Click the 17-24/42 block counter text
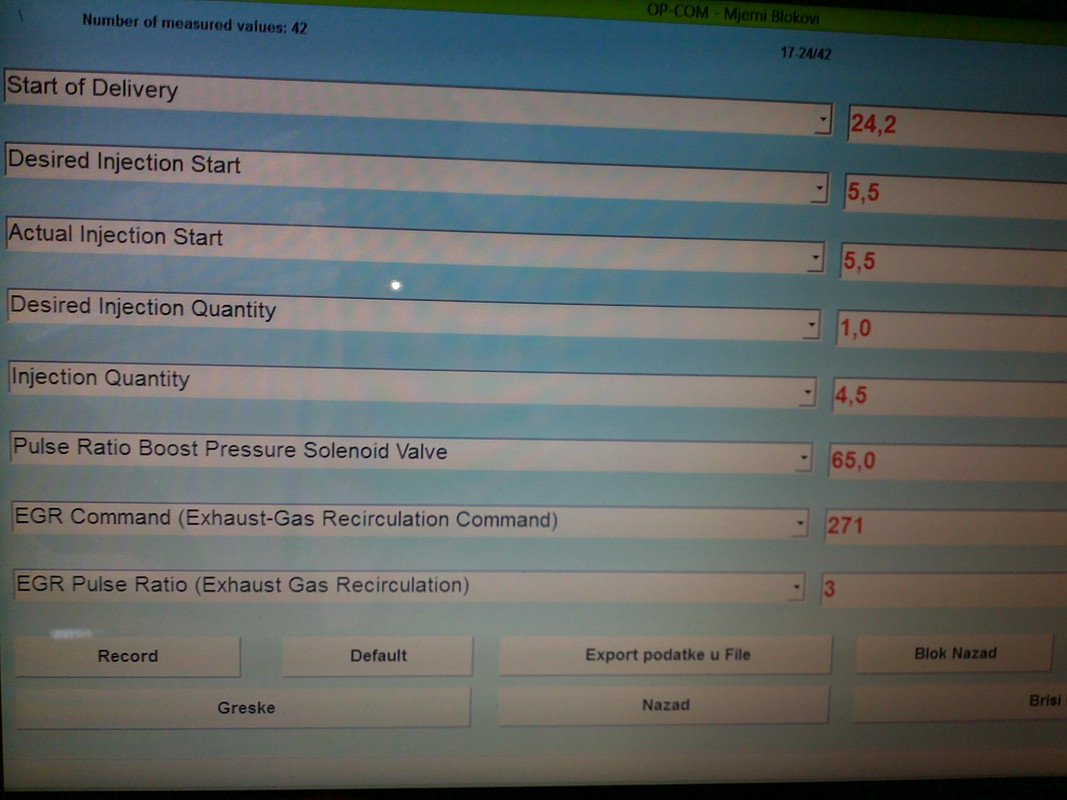Image resolution: width=1067 pixels, height=800 pixels. coord(806,53)
